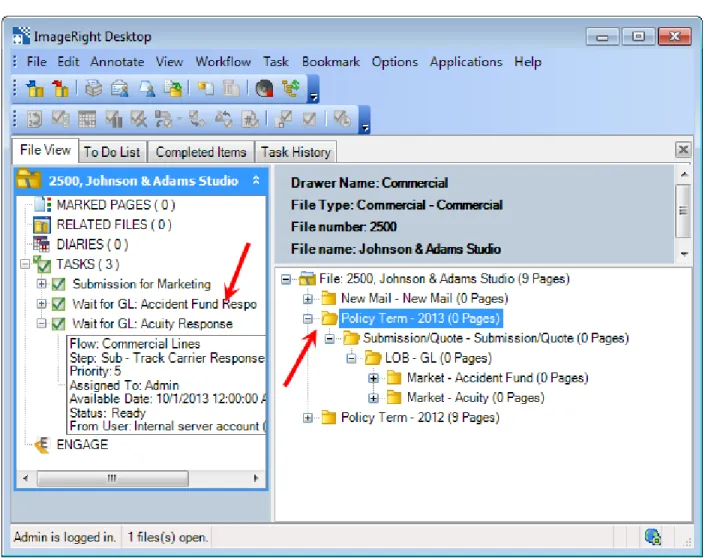Click the checkmark with X cancel task icon
Viewport: 705px width, 558px height.
point(138,120)
